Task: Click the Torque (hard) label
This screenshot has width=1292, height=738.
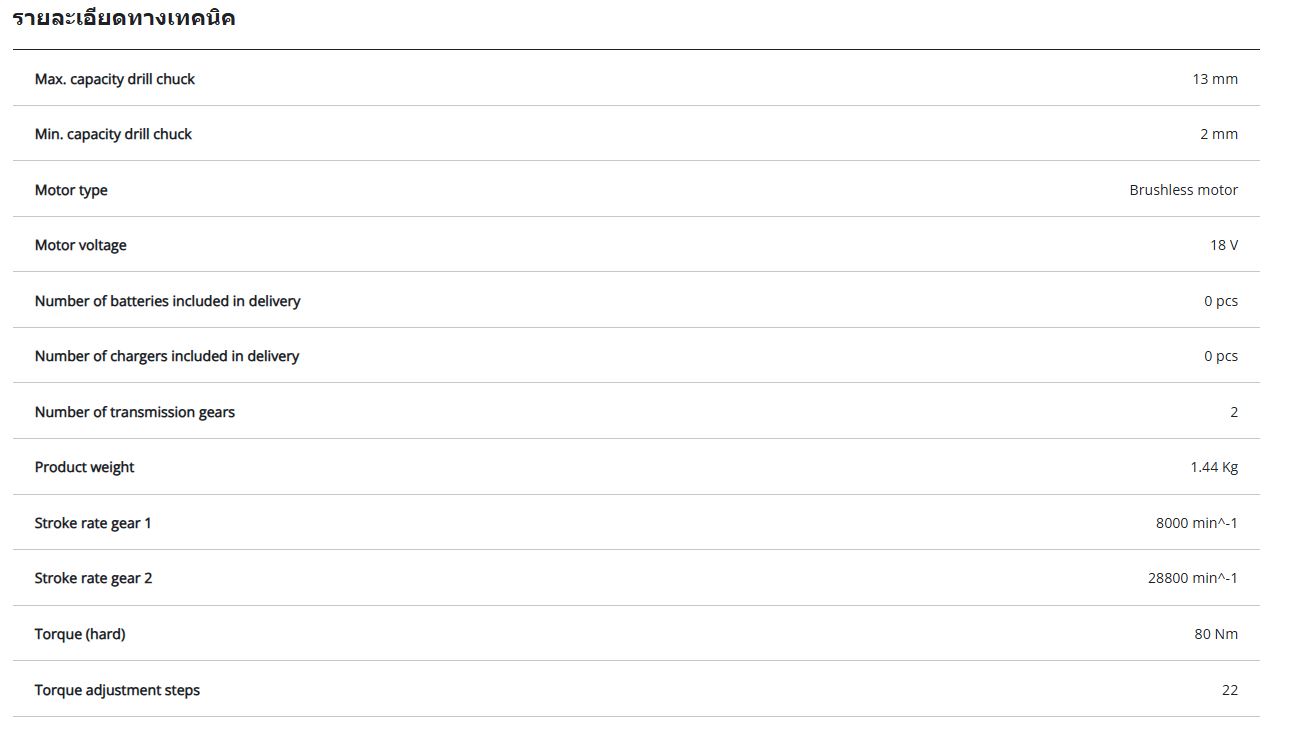Action: click(x=80, y=634)
